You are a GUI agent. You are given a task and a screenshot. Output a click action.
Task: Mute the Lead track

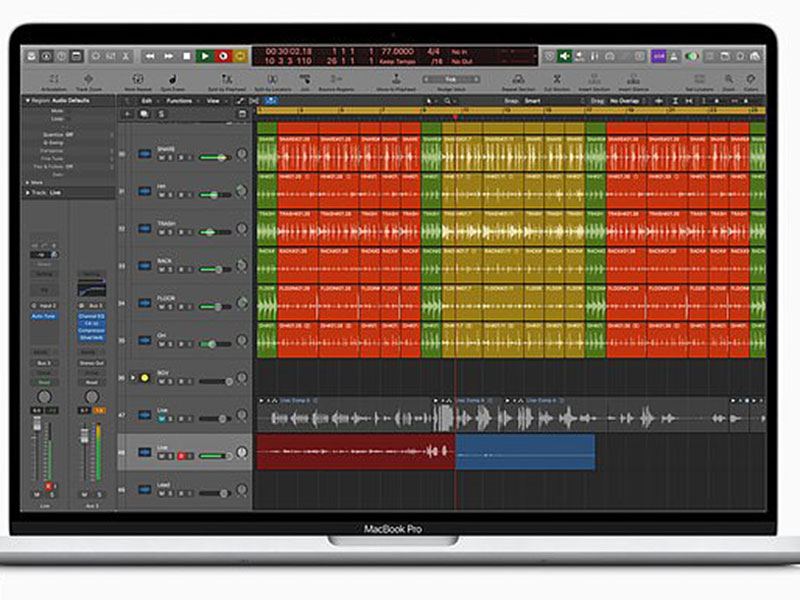pos(162,493)
